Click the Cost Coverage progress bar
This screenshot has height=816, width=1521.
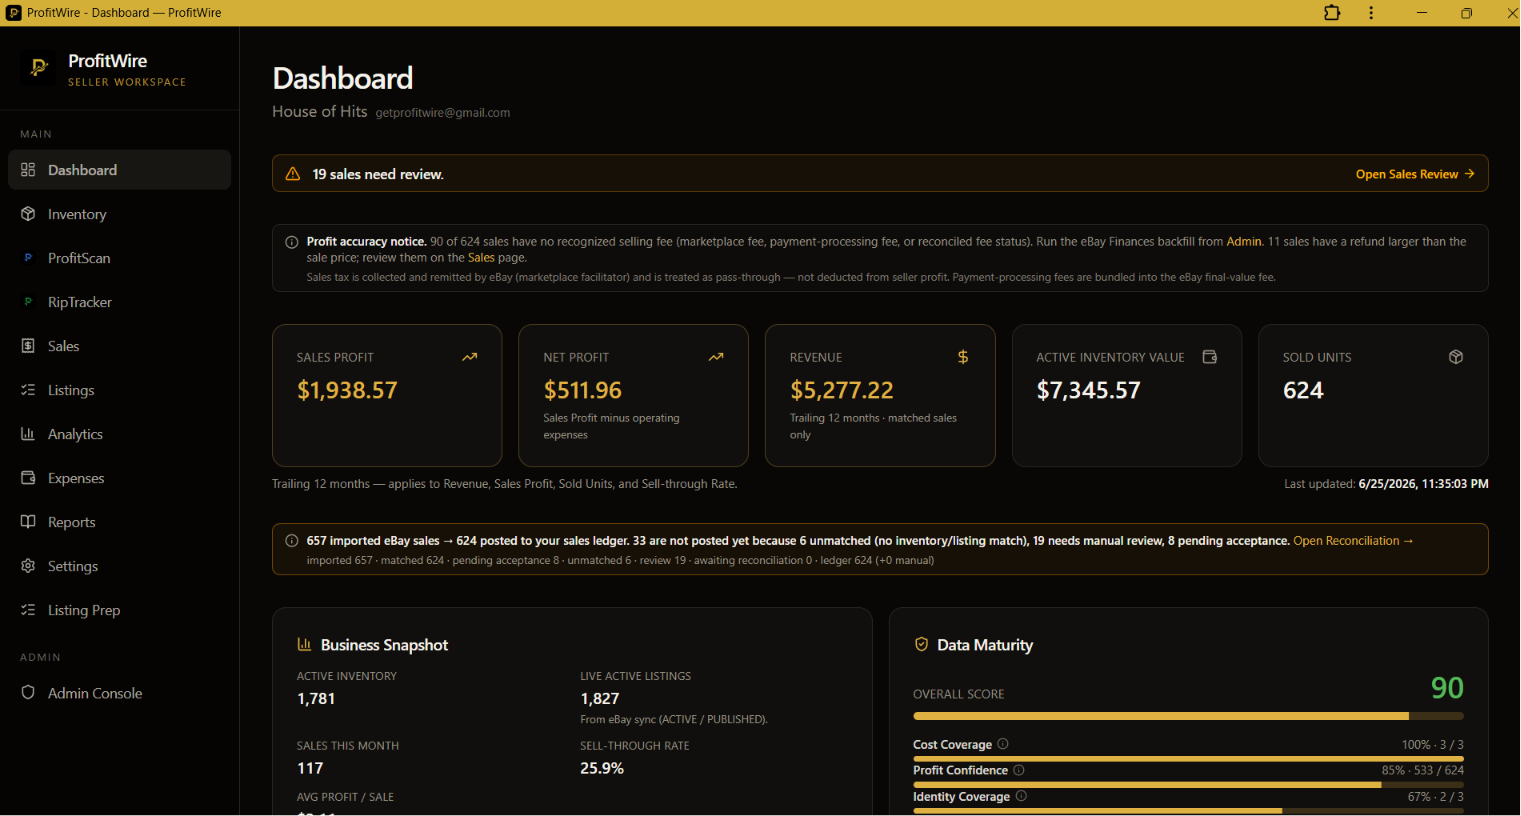click(x=1188, y=759)
